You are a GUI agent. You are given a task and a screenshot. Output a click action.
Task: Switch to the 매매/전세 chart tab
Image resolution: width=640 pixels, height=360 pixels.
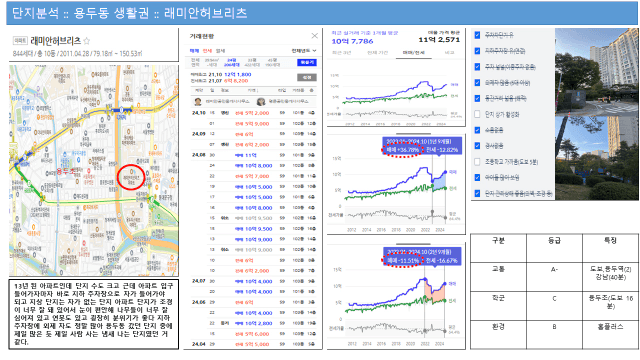(x=413, y=53)
